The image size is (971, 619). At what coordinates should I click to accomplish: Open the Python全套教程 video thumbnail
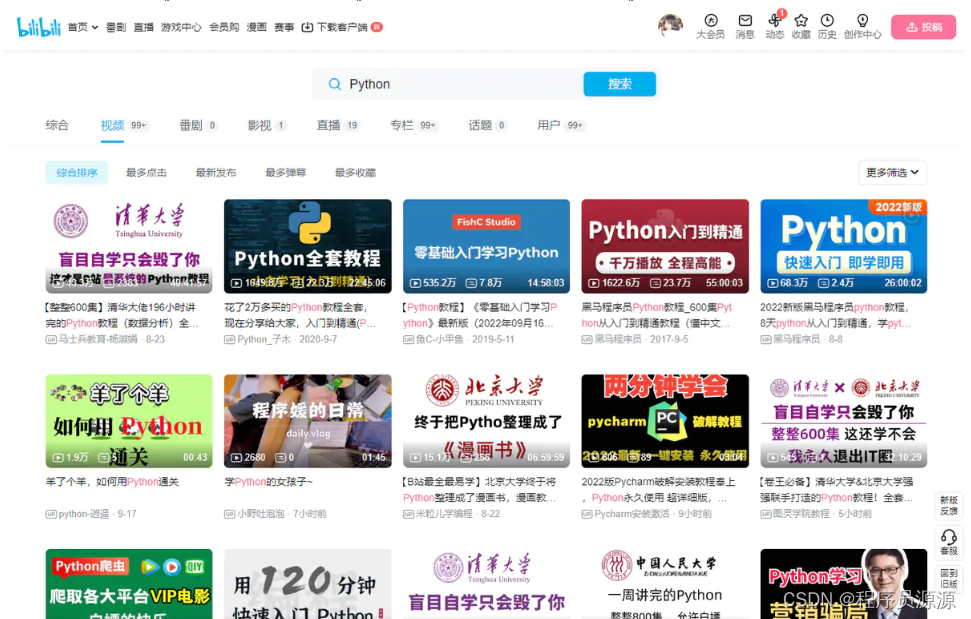click(308, 246)
